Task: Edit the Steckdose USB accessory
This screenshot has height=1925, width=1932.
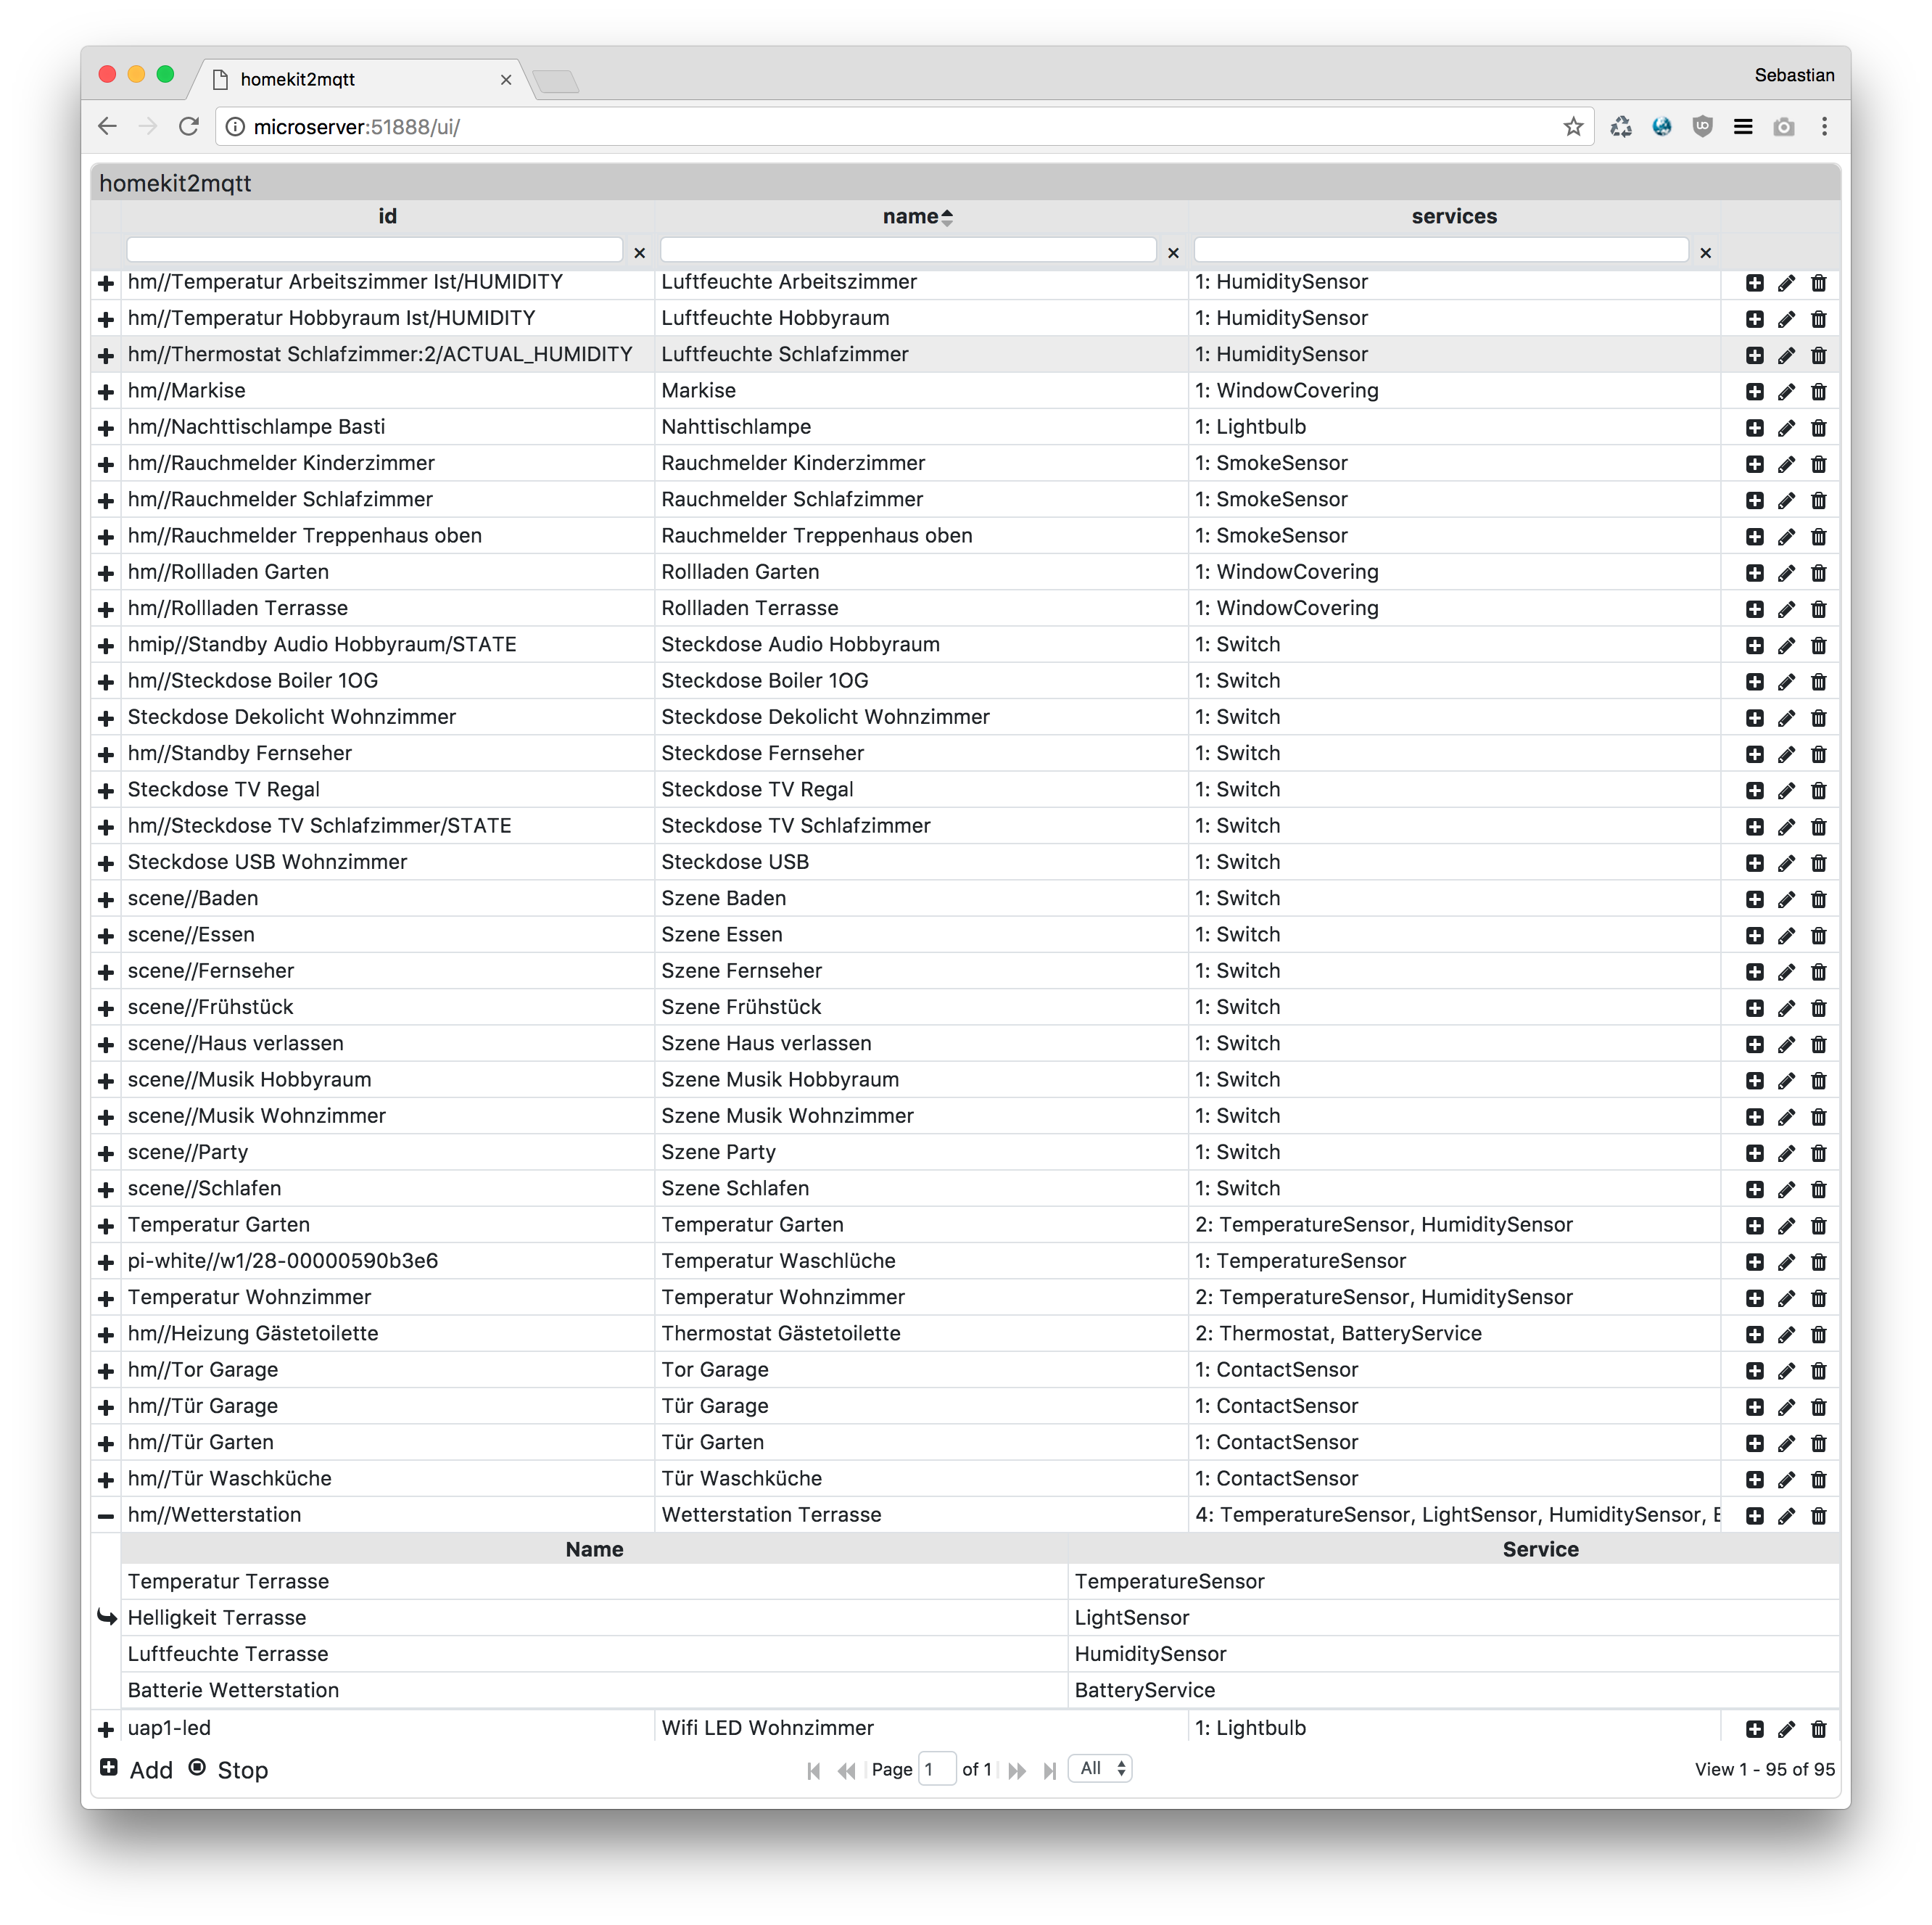Action: [x=1786, y=863]
